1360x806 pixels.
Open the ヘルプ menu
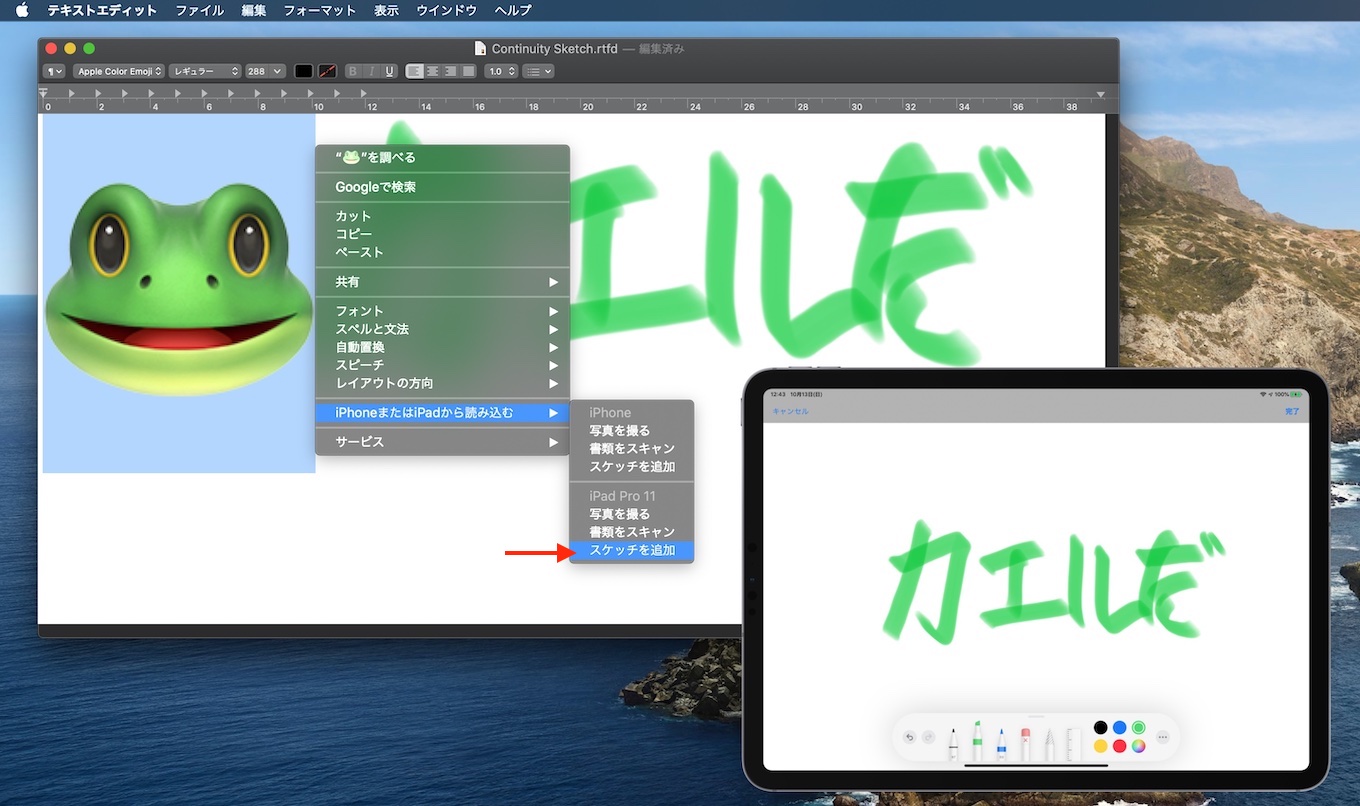click(513, 10)
